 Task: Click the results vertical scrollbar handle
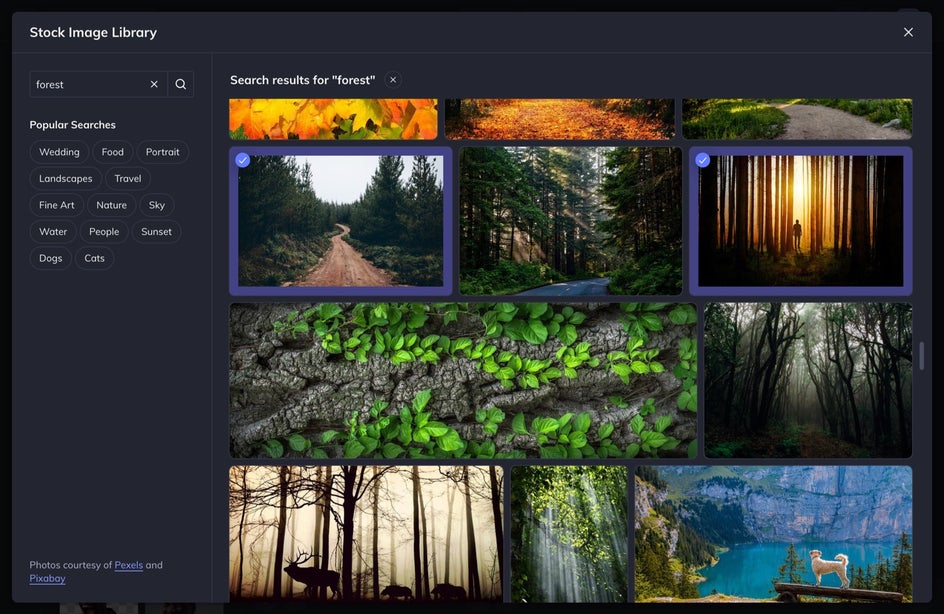[x=922, y=356]
